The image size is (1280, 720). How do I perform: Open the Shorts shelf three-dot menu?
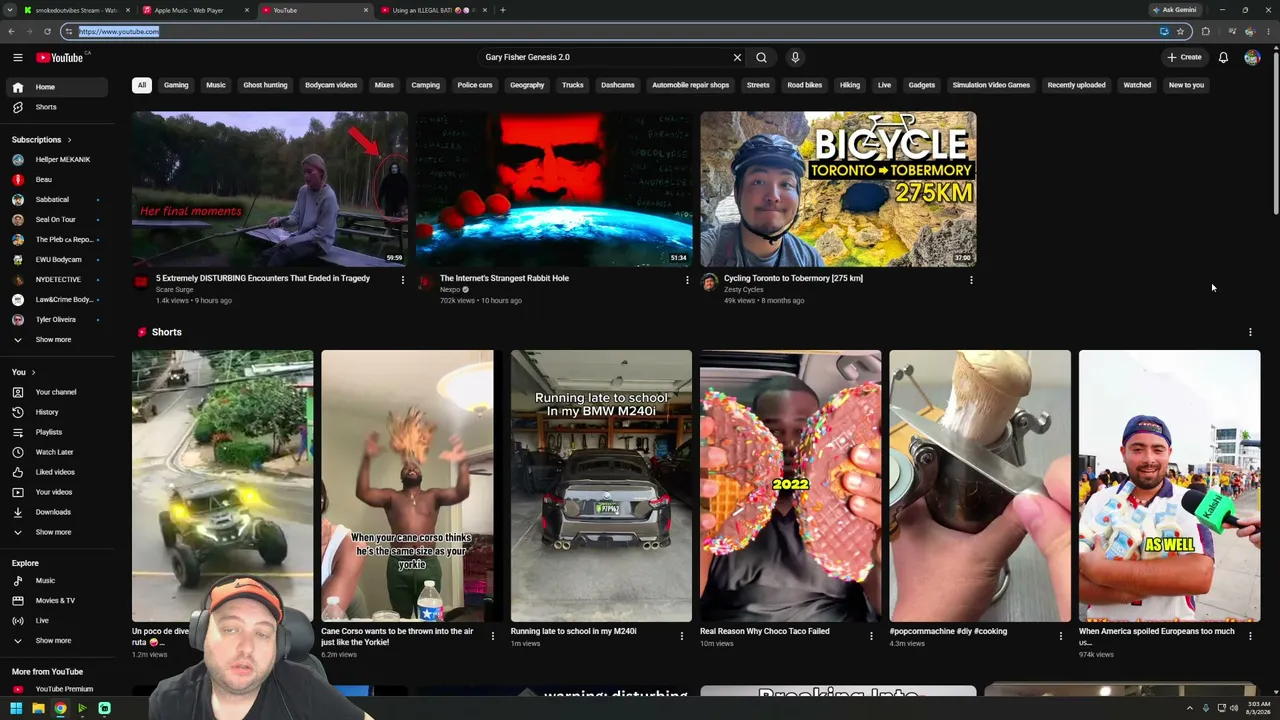click(1250, 332)
